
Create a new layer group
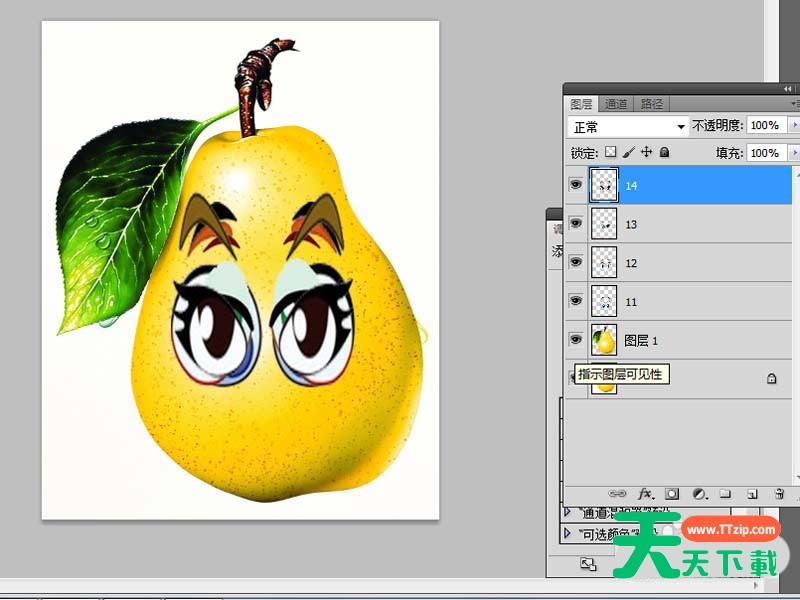[x=725, y=493]
